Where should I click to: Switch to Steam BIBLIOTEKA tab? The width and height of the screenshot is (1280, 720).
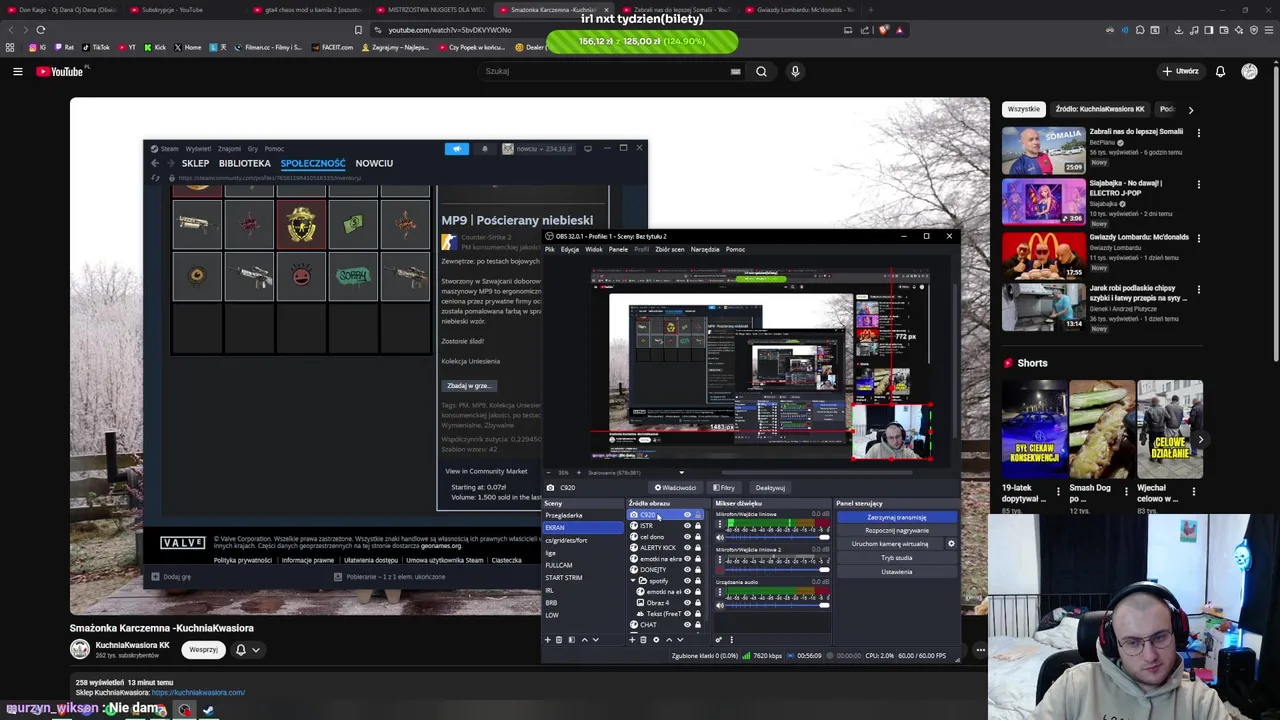(245, 163)
